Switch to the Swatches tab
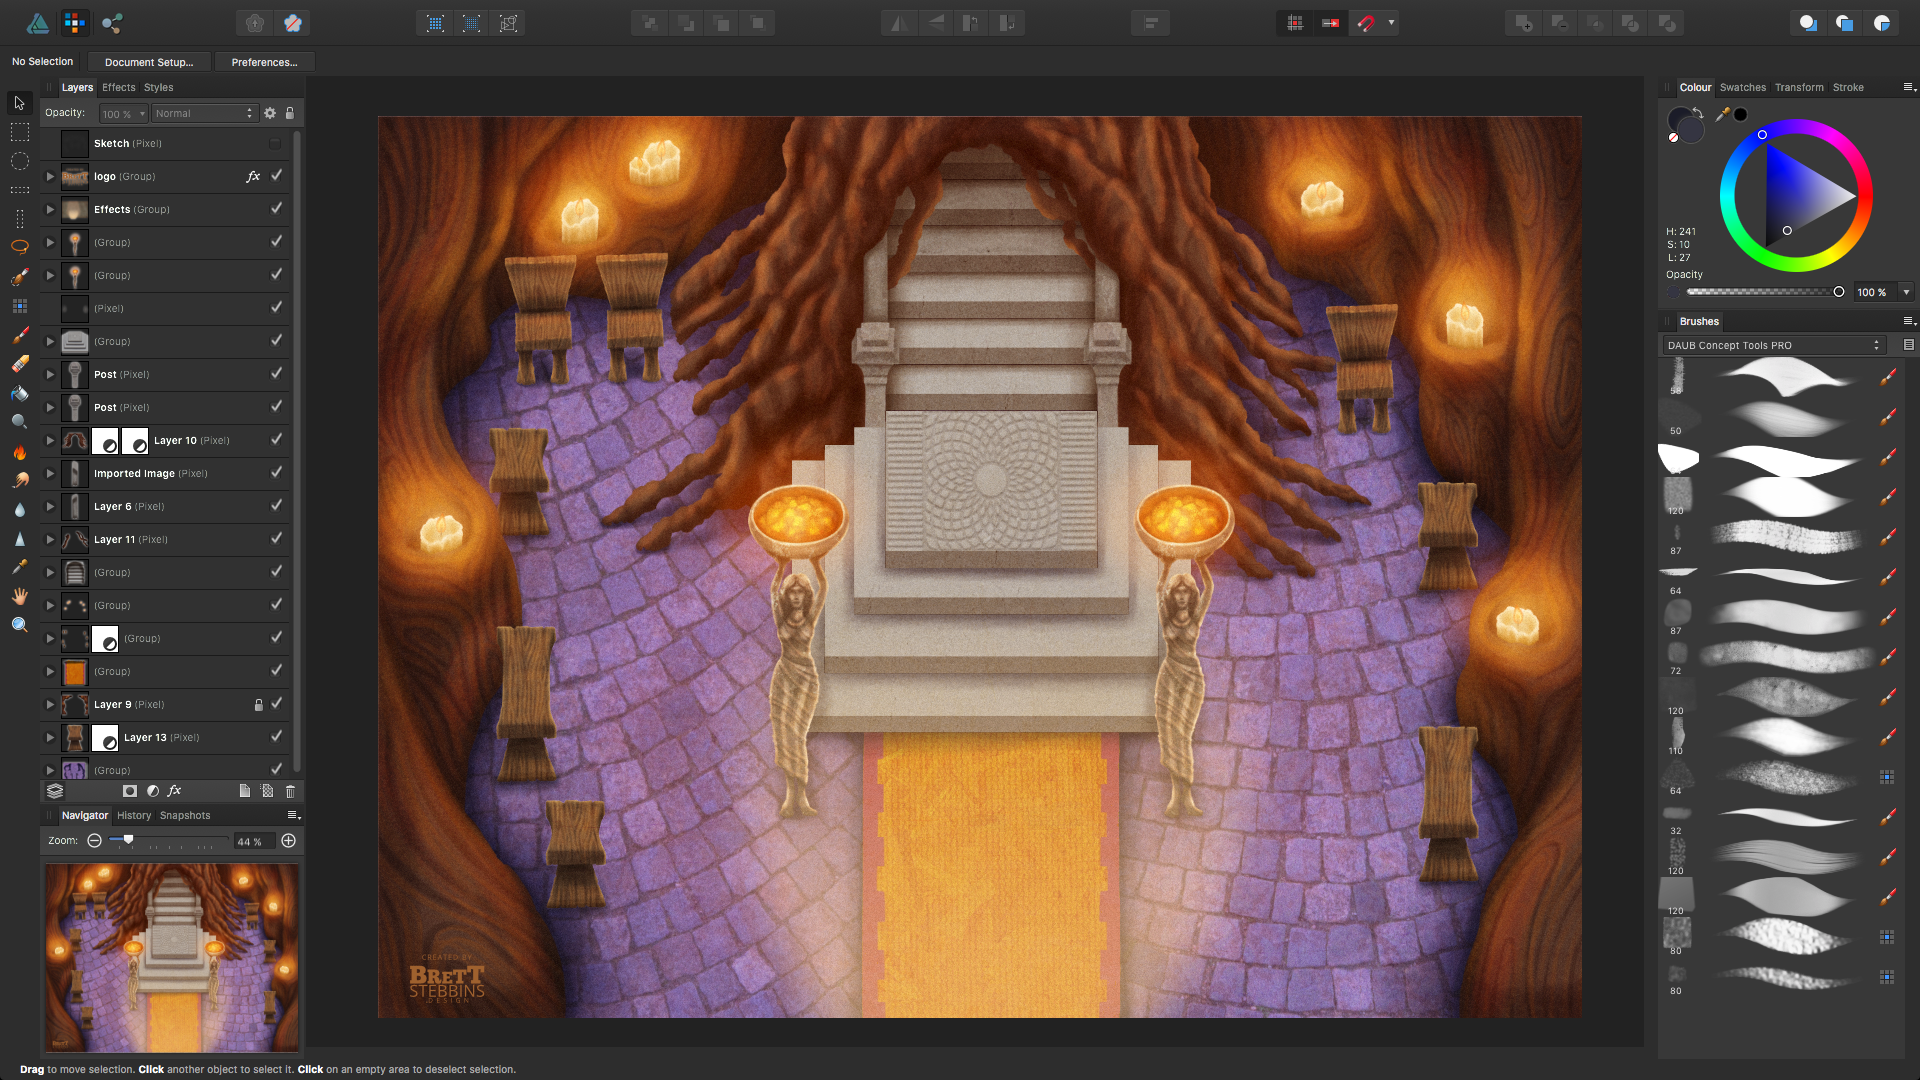The height and width of the screenshot is (1080, 1920). pos(1742,87)
